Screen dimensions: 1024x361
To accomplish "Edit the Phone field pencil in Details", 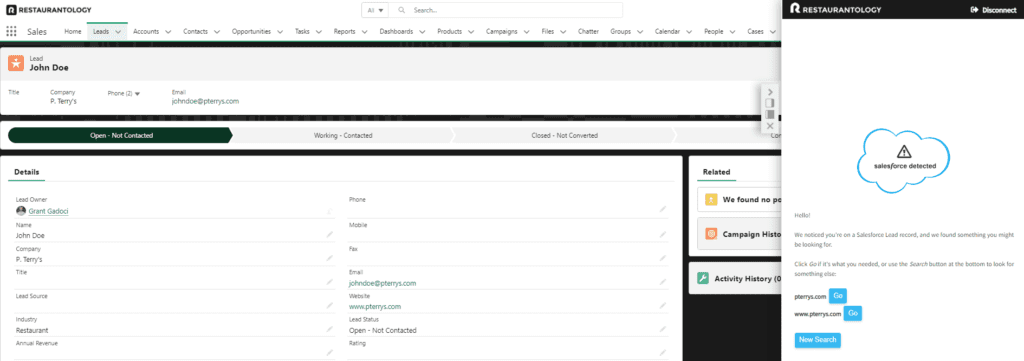I will pyautogui.click(x=663, y=210).
